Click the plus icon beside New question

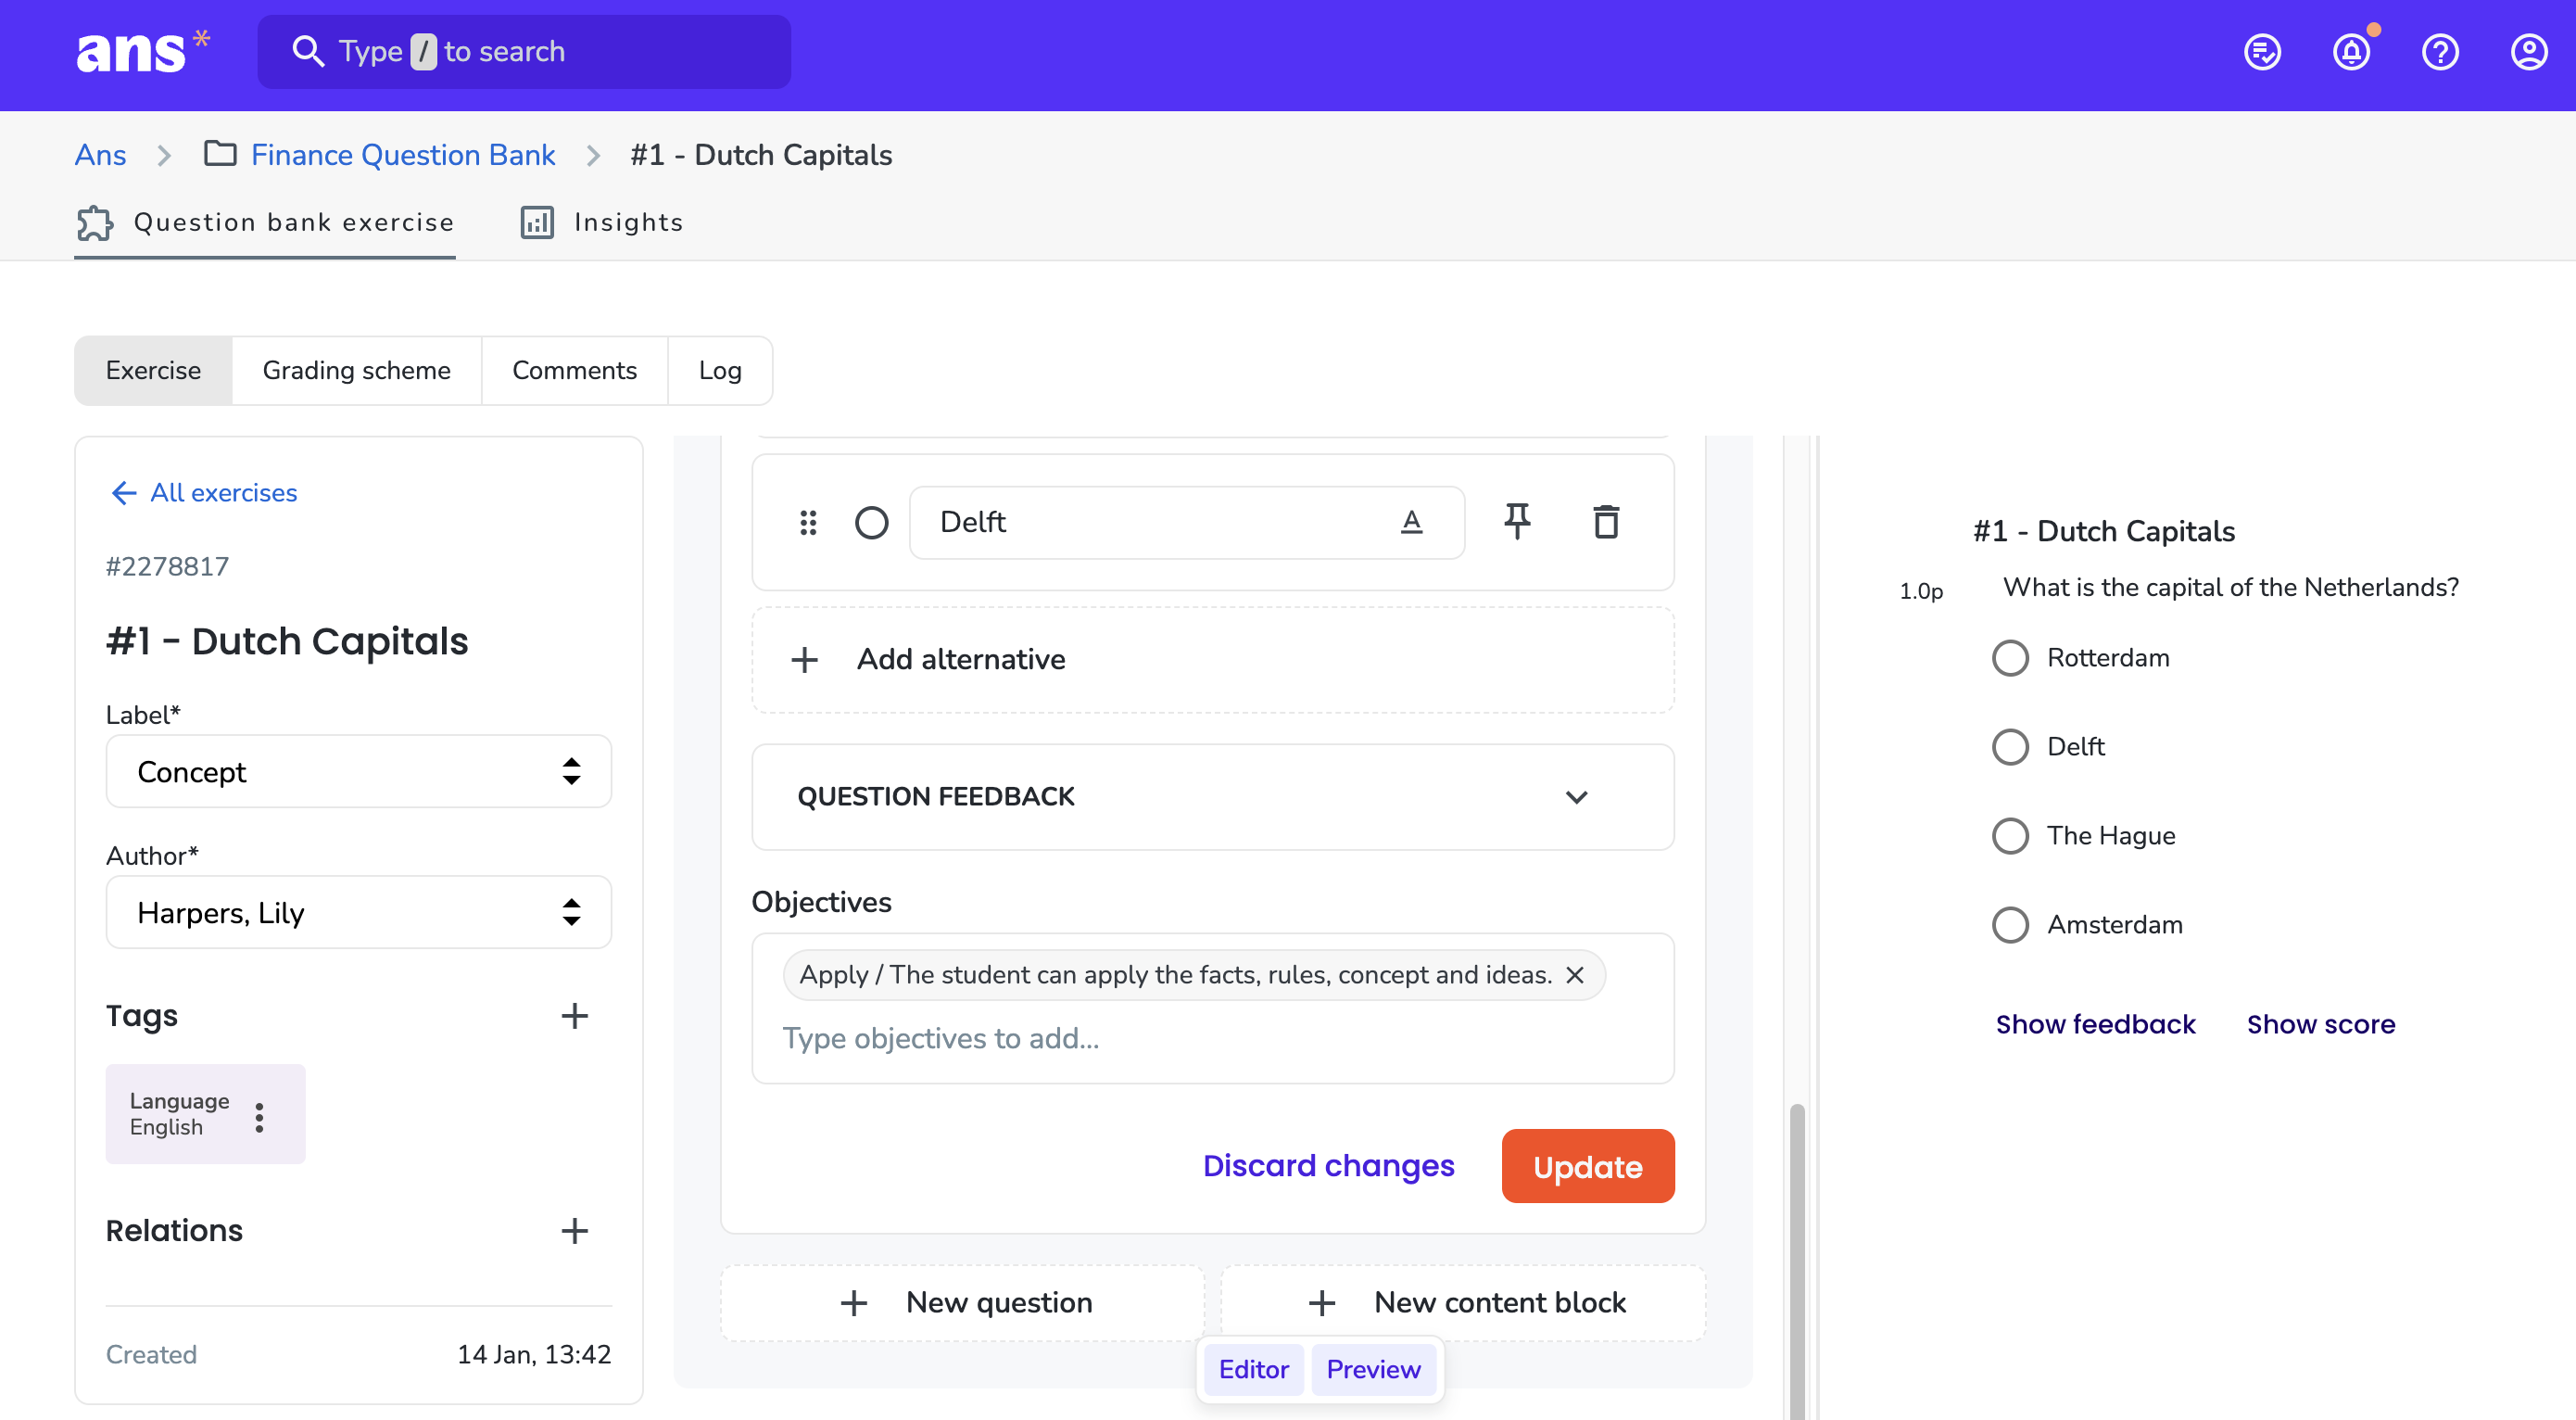pyautogui.click(x=853, y=1302)
